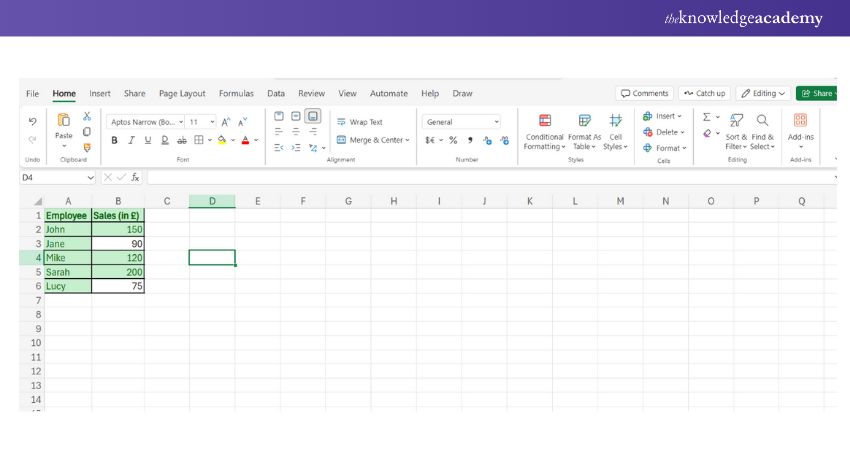Image resolution: width=850 pixels, height=450 pixels.
Task: Select cell B5 containing 200
Action: (x=118, y=272)
